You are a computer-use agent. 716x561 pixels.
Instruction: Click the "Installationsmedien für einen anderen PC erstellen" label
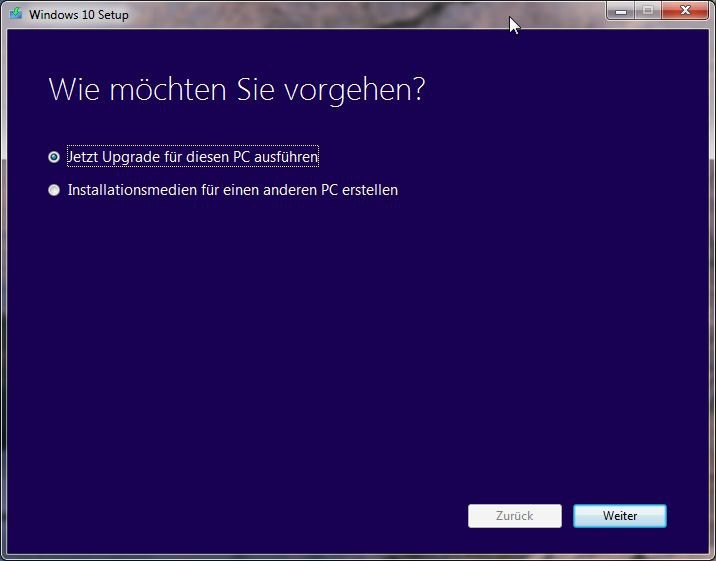pos(232,190)
